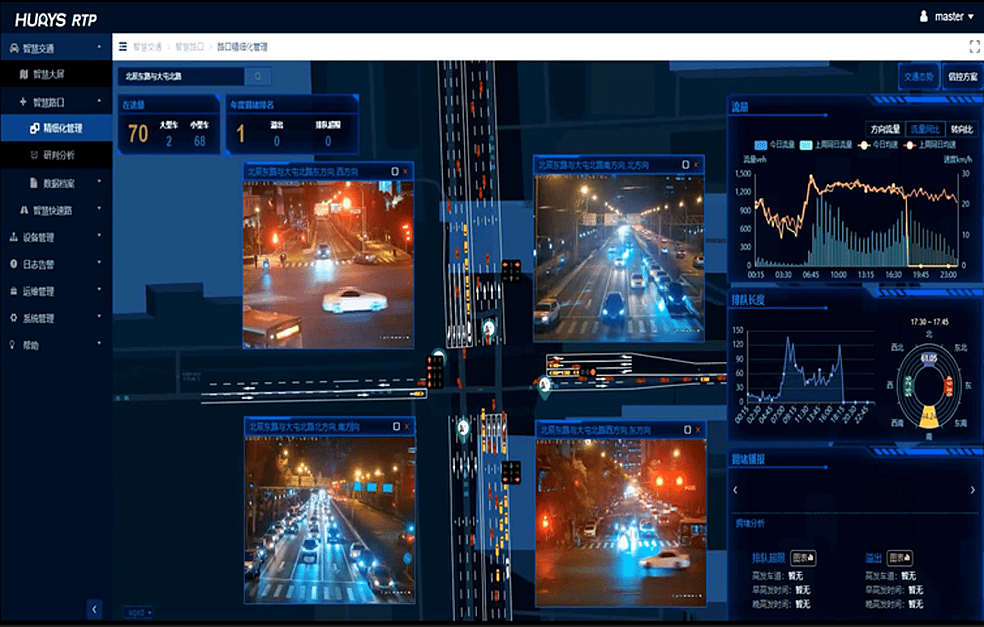This screenshot has width=984, height=627.
Task: Click the fullscreen icon in the header
Action: click(x=974, y=47)
